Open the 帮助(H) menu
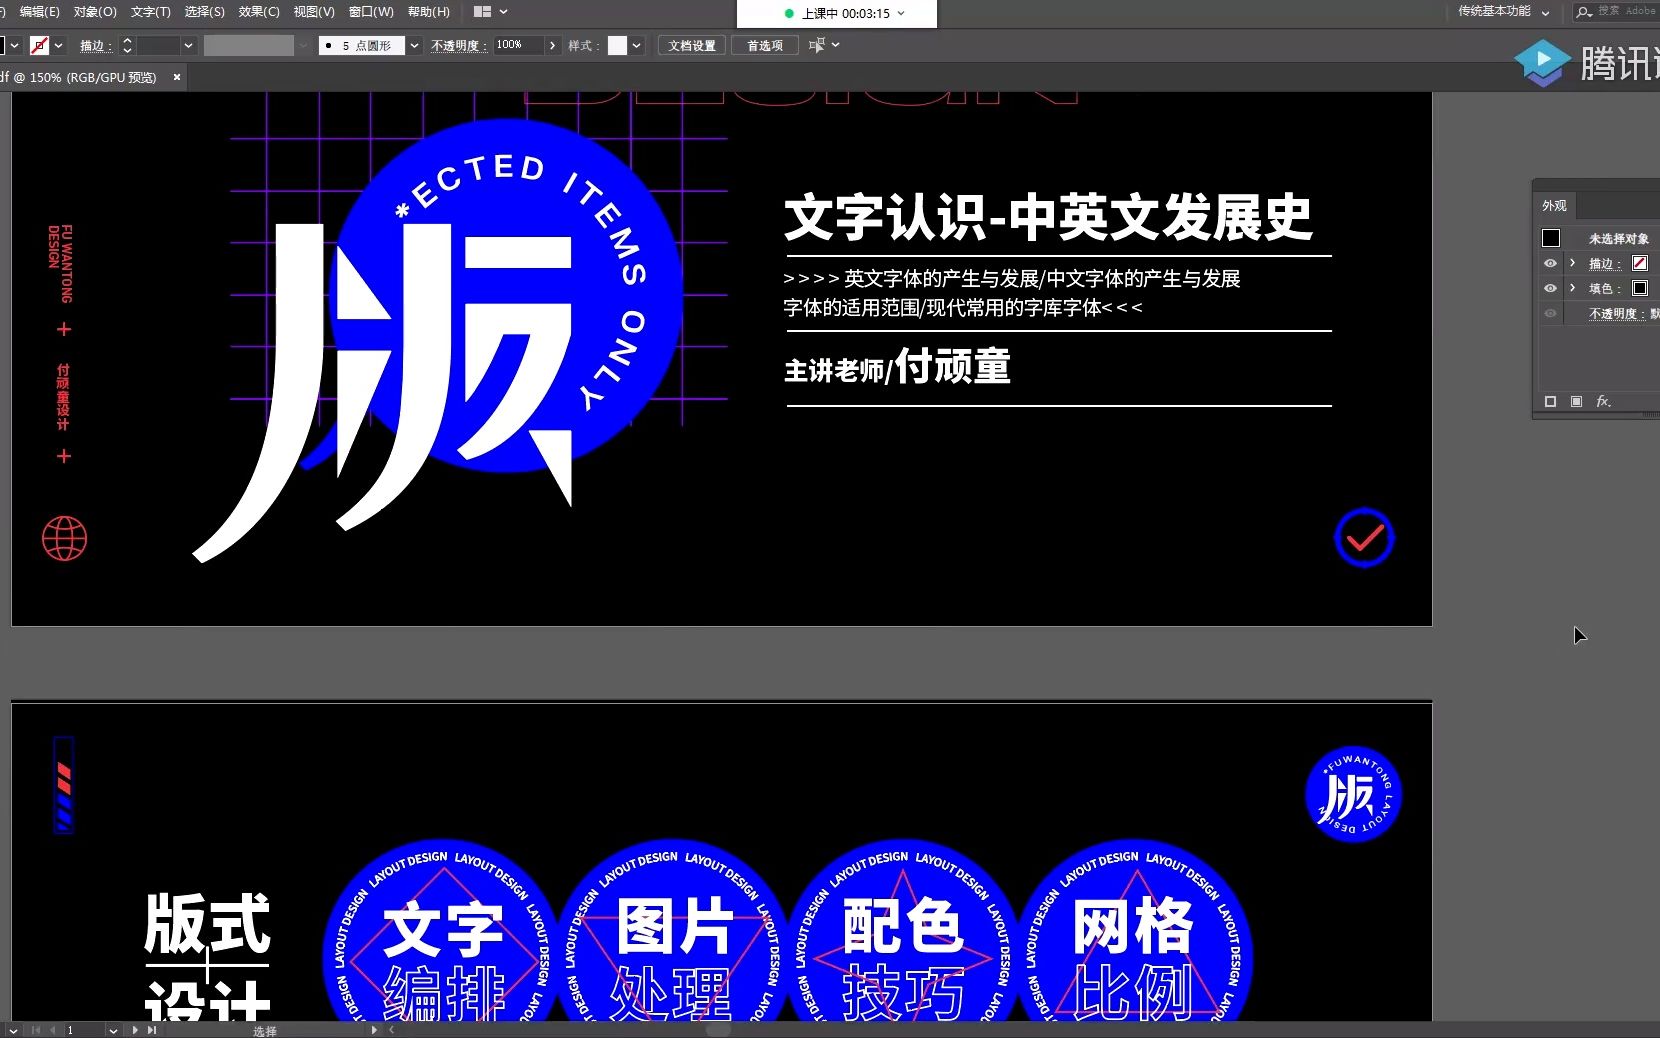This screenshot has width=1660, height=1038. [429, 12]
